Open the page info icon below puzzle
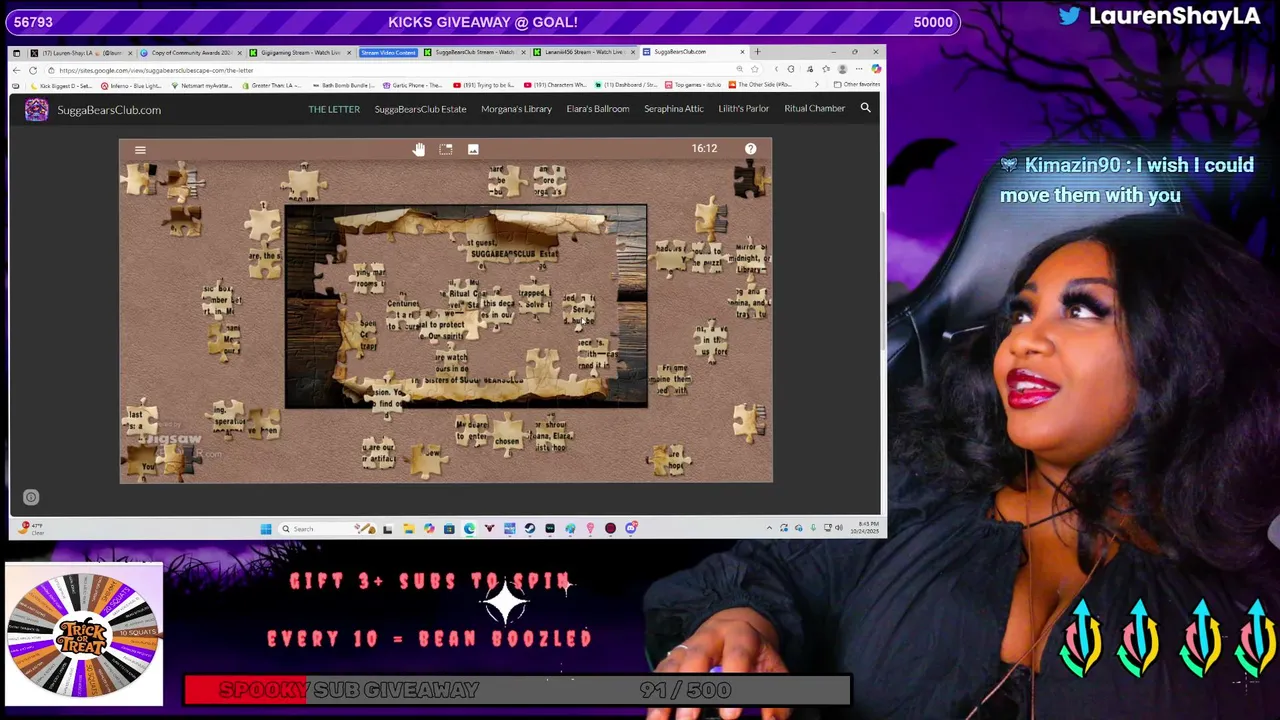The image size is (1280, 720). click(x=31, y=497)
